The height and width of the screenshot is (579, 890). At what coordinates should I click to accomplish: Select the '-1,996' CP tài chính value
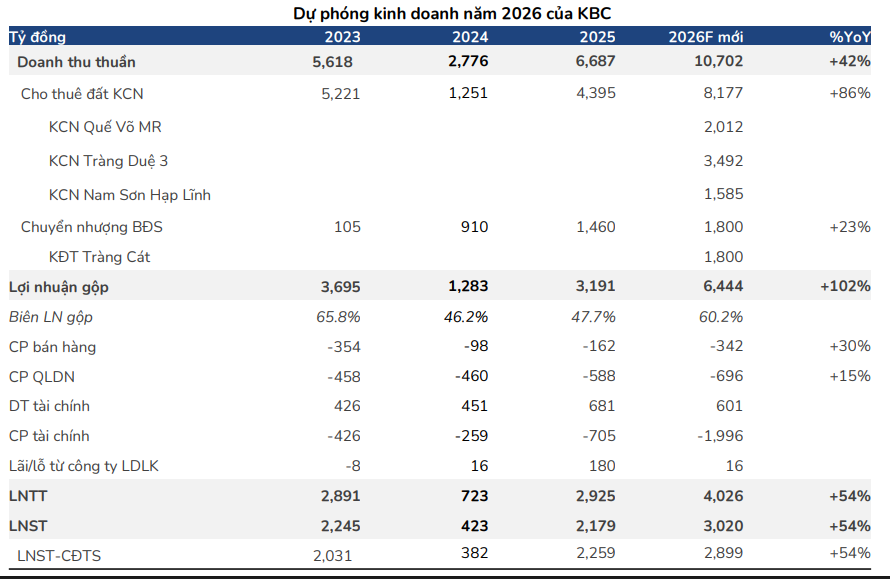coord(718,436)
